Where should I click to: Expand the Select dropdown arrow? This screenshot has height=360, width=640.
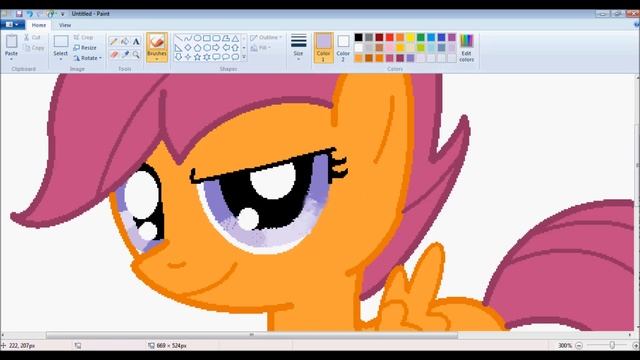pos(60,60)
